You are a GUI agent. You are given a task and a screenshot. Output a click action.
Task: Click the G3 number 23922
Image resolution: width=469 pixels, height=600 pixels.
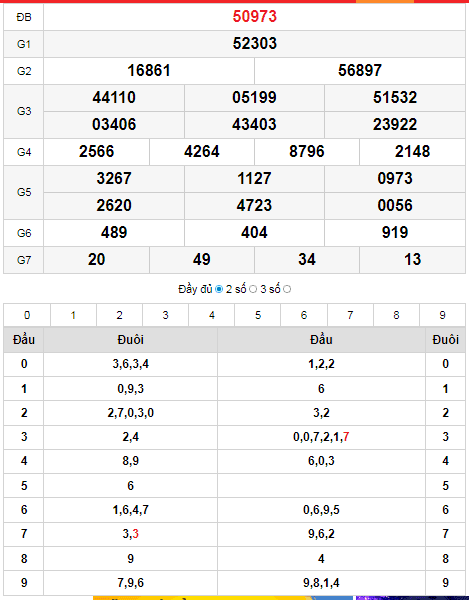(395, 125)
